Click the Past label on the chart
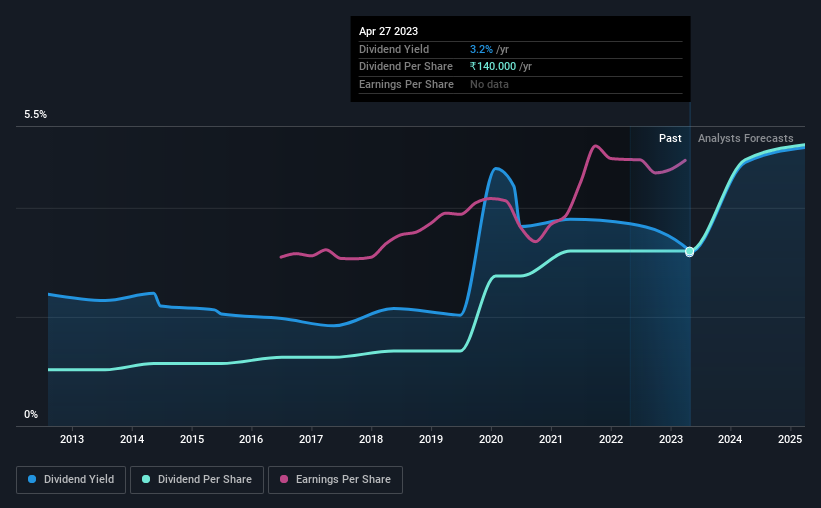This screenshot has height=508, width=821. (670, 138)
